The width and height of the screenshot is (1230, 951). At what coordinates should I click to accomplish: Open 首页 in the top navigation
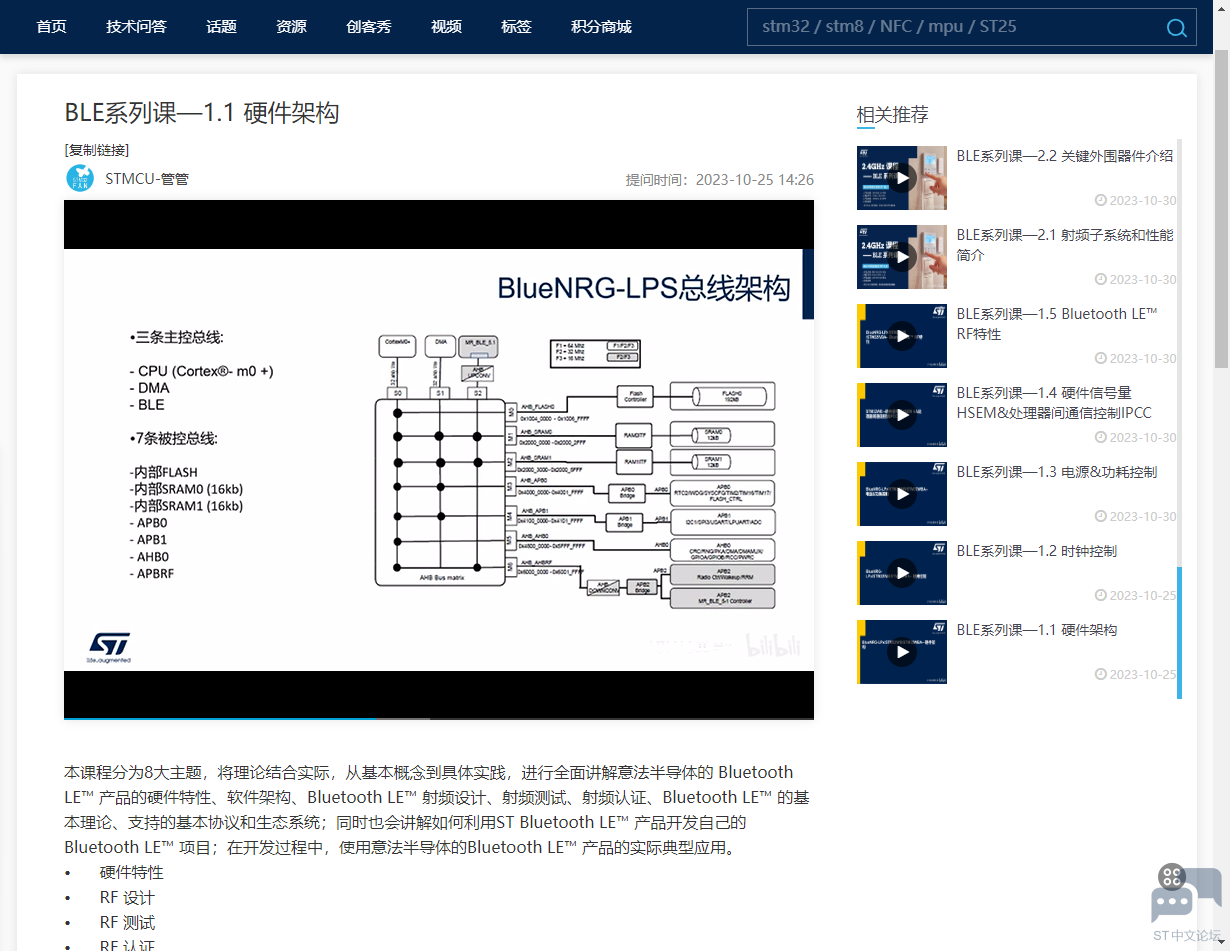51,27
